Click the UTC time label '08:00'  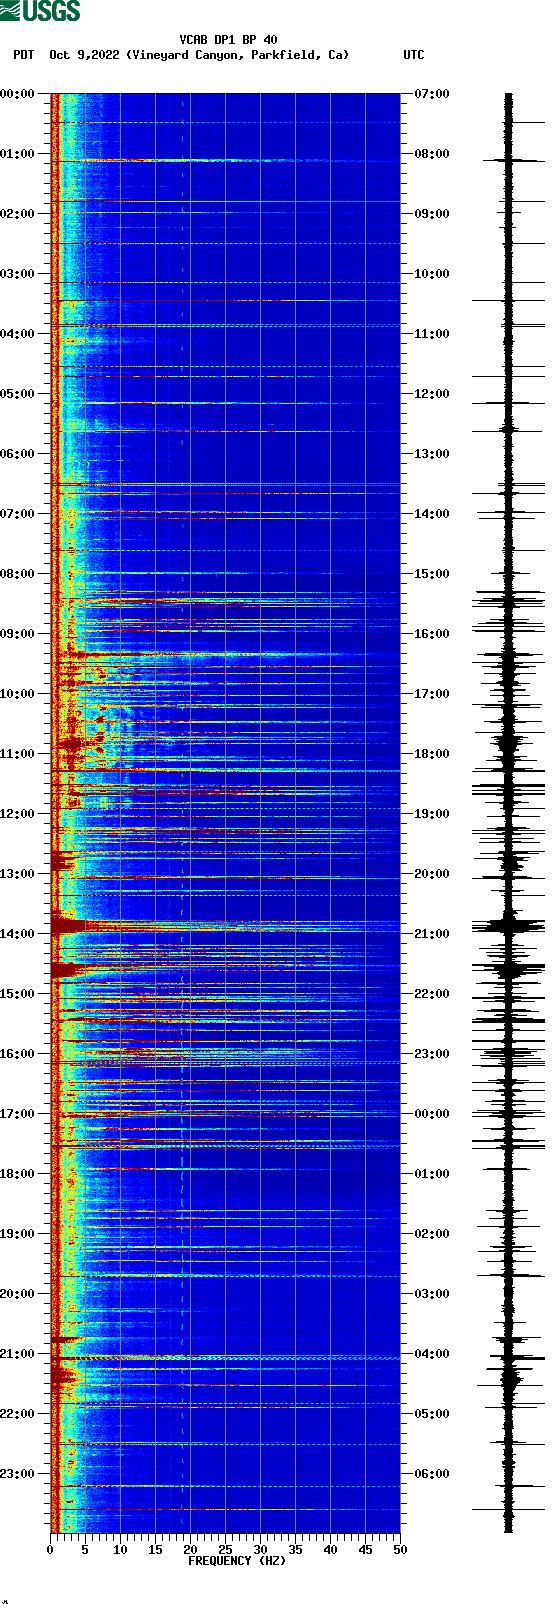click(432, 154)
